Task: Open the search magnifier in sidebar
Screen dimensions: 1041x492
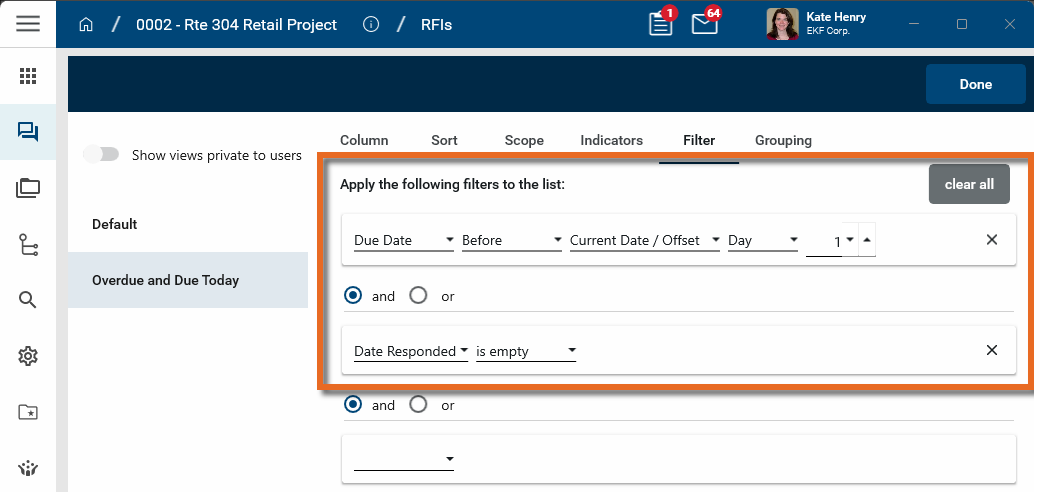Action: 28,300
